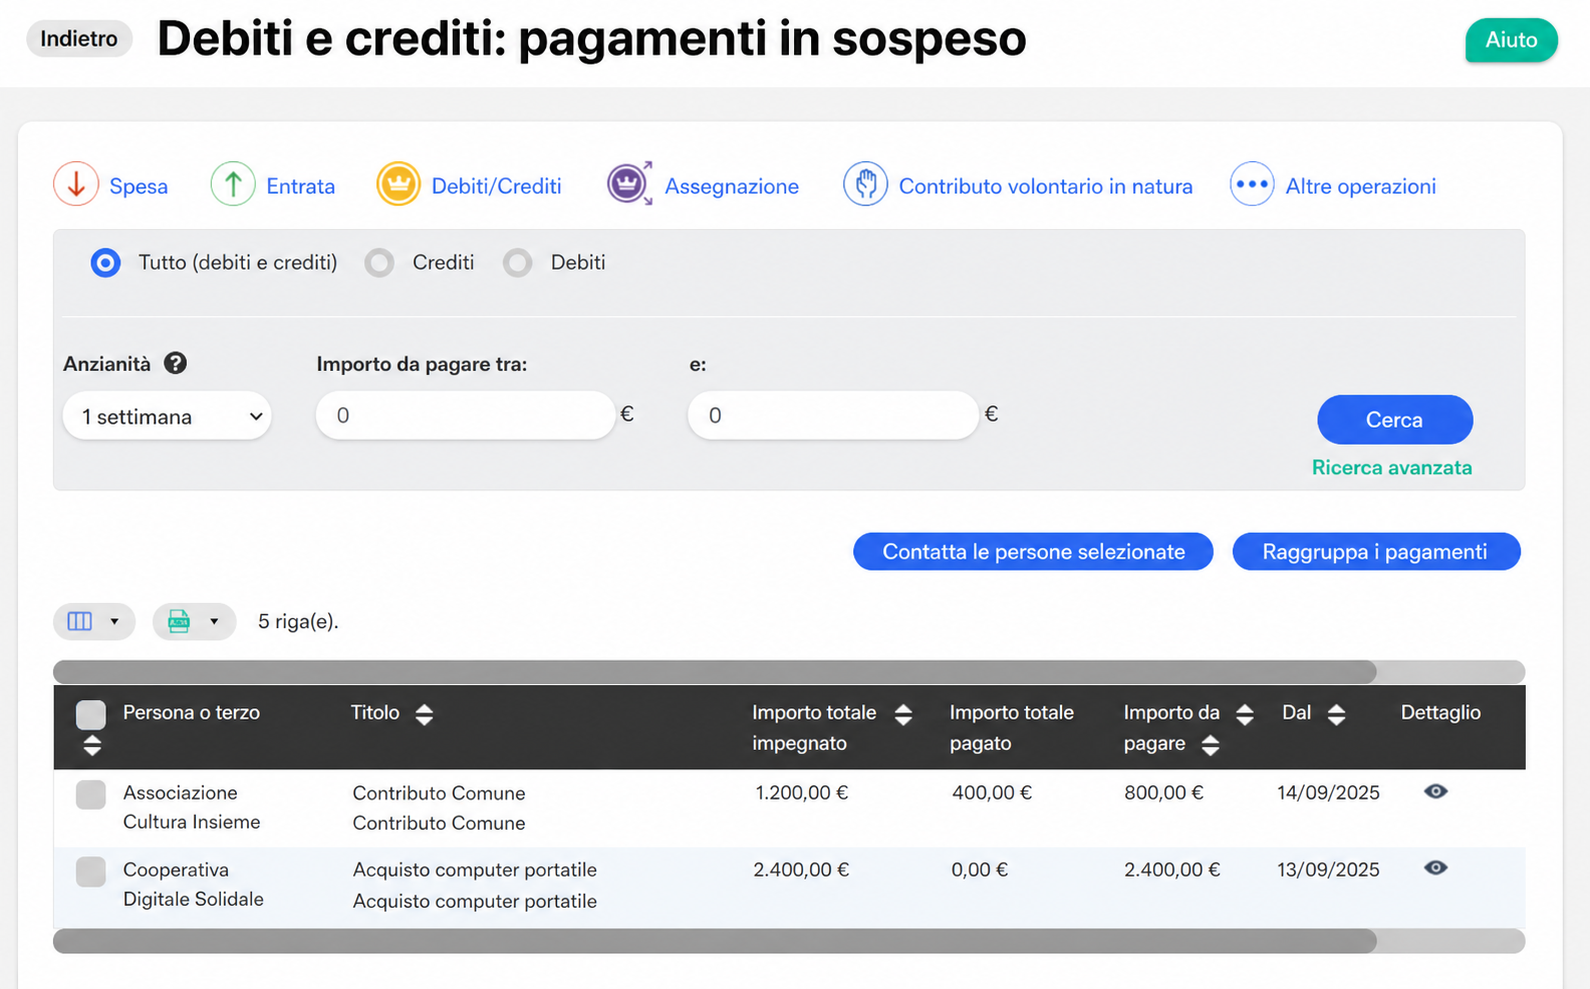Click the top horizontal scrollbar above table

pyautogui.click(x=715, y=672)
